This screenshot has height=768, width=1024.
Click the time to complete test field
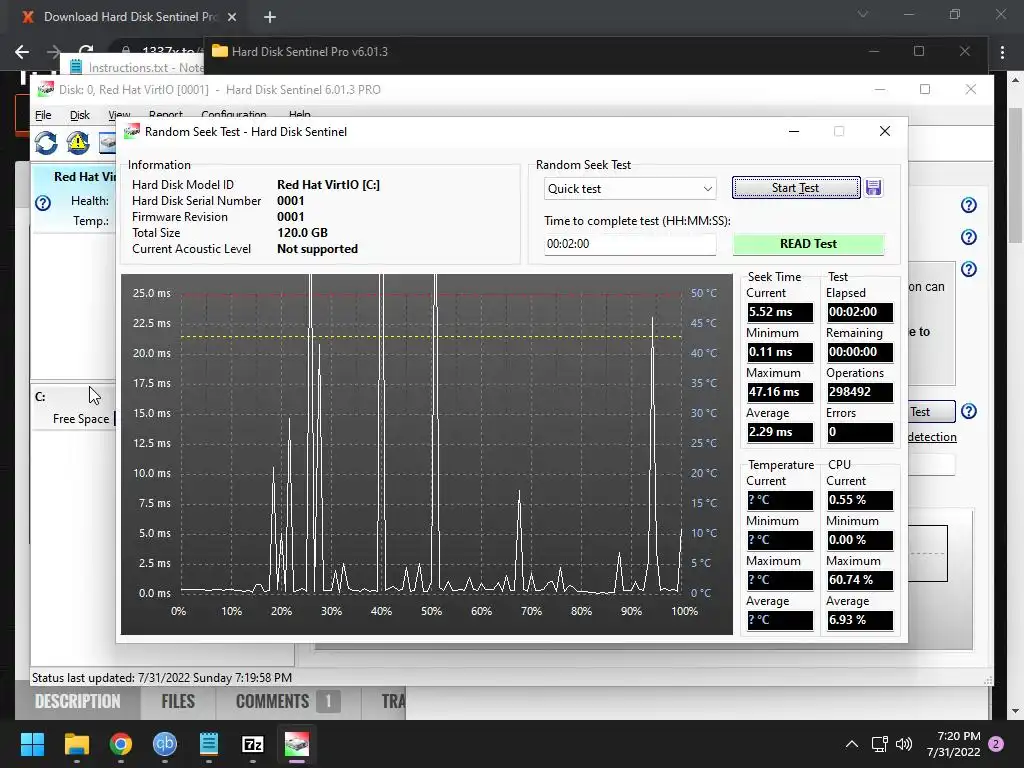tap(630, 244)
